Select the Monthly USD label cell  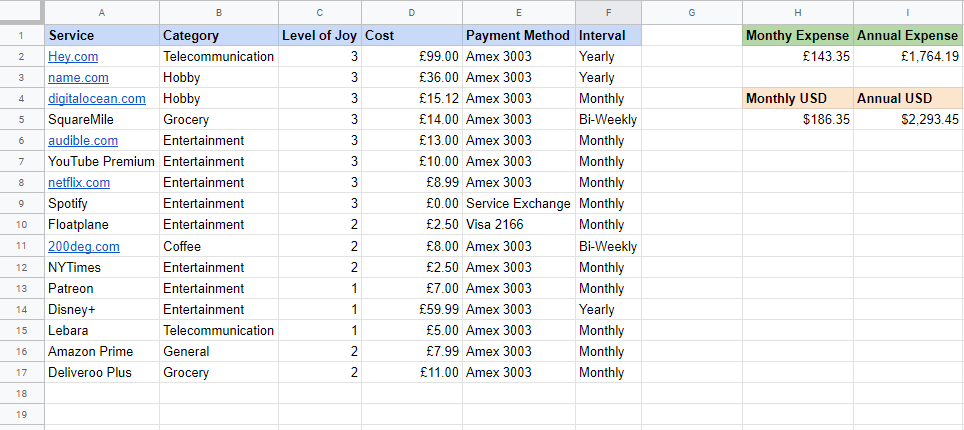(x=797, y=98)
